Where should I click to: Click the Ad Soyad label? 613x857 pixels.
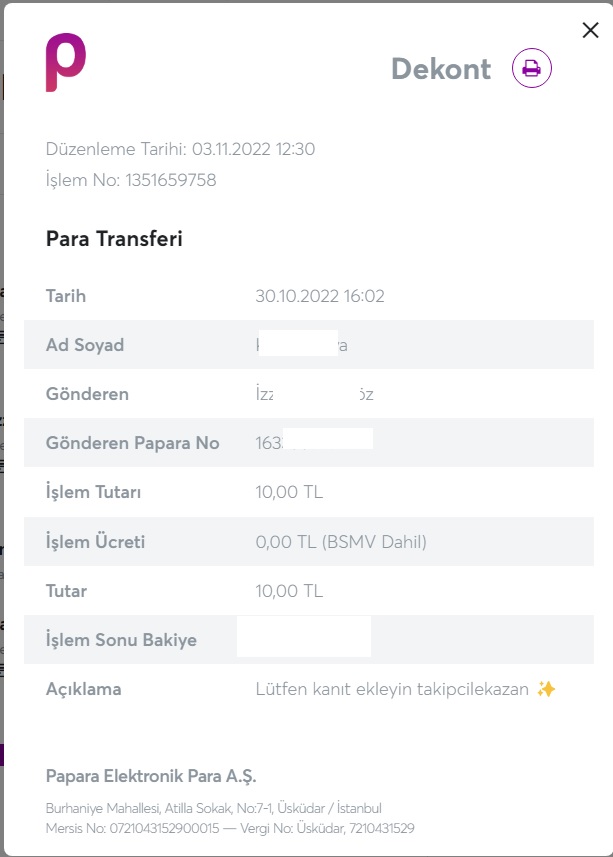(x=85, y=345)
